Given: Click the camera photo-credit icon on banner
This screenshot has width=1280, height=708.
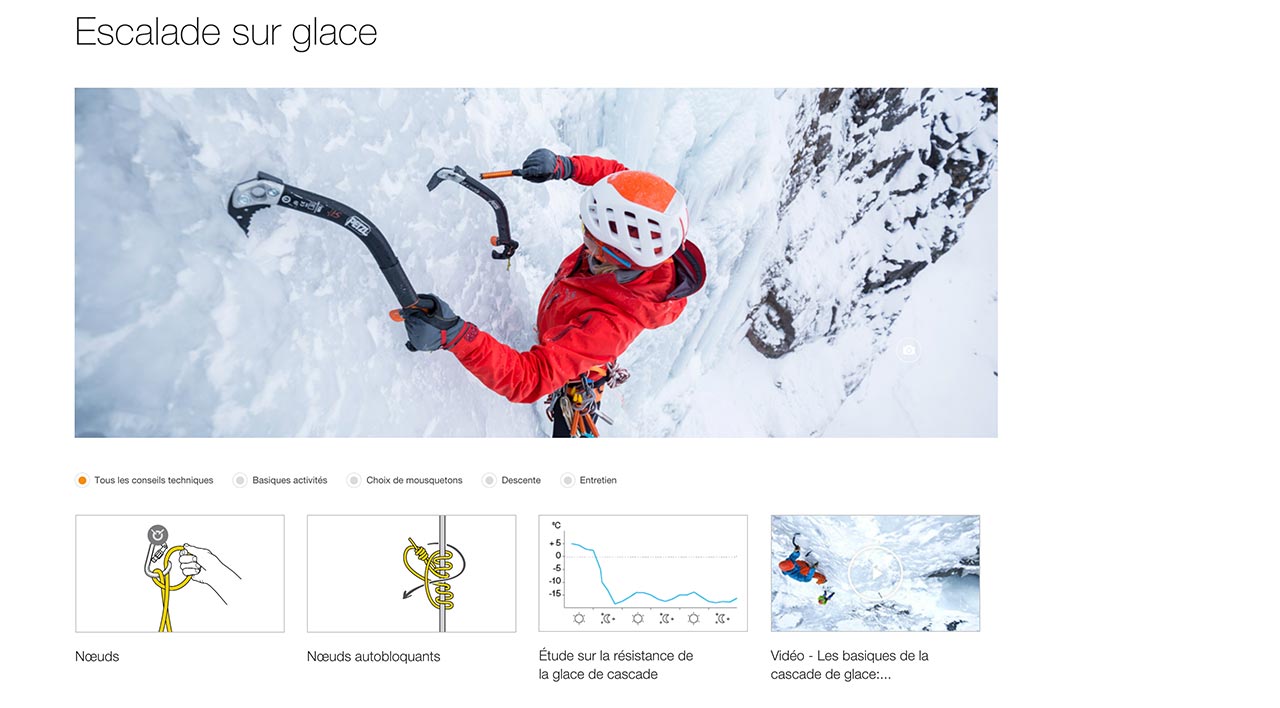Looking at the screenshot, I should click(908, 351).
